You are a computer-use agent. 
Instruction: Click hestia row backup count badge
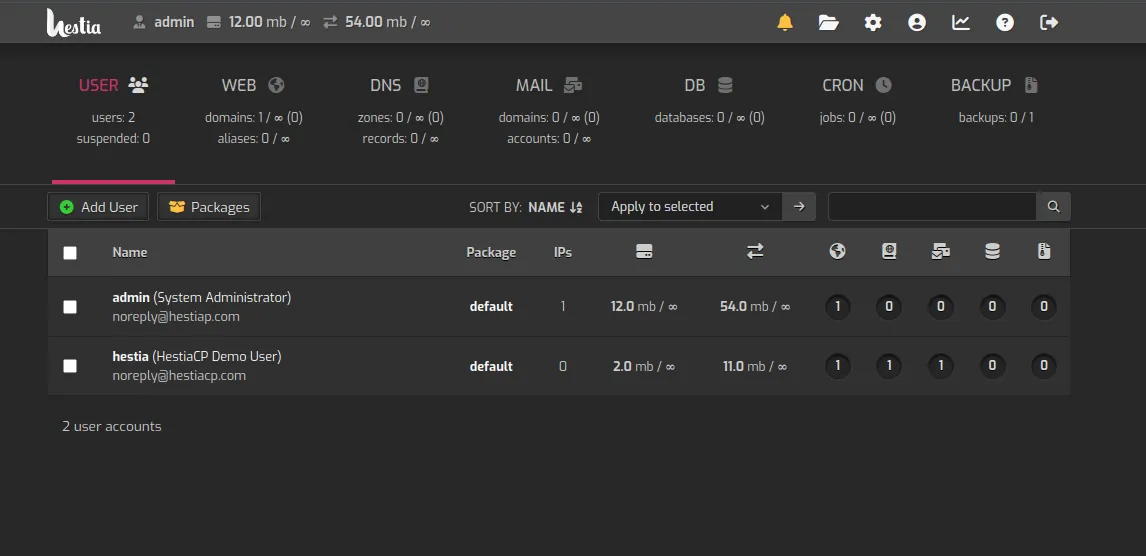tap(1044, 366)
